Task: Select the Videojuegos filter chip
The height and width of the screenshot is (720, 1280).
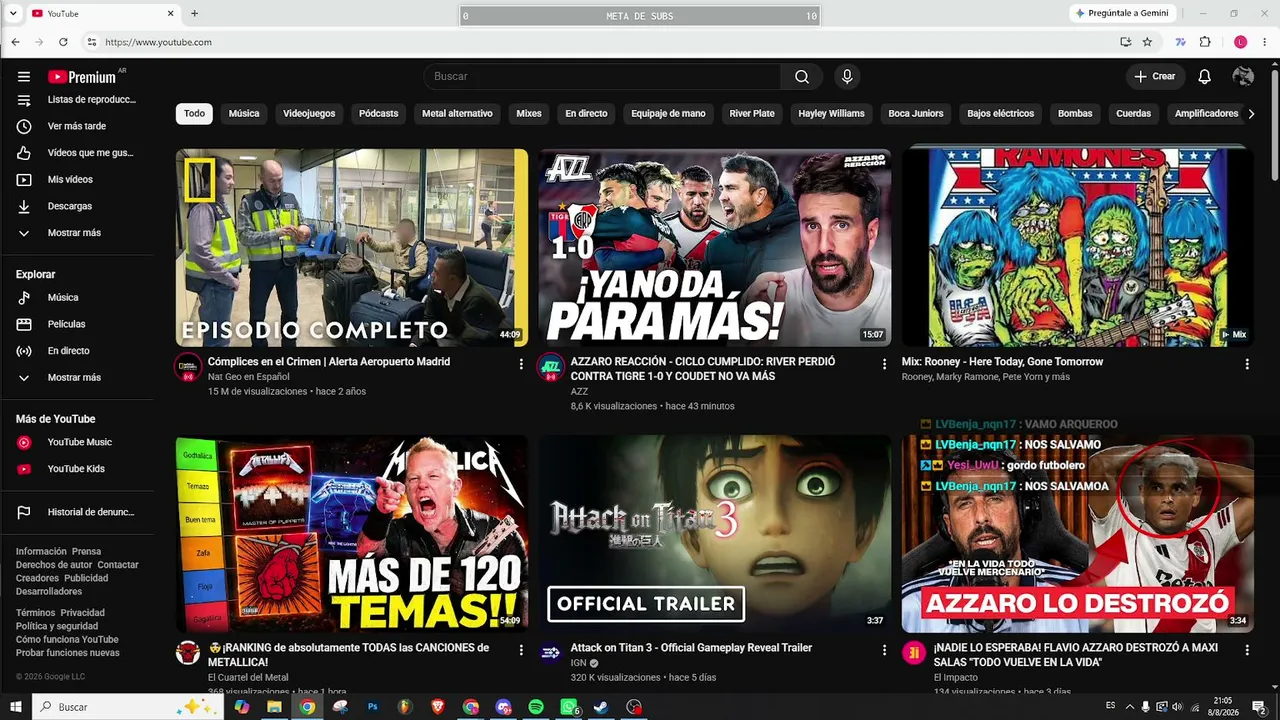Action: [309, 114]
